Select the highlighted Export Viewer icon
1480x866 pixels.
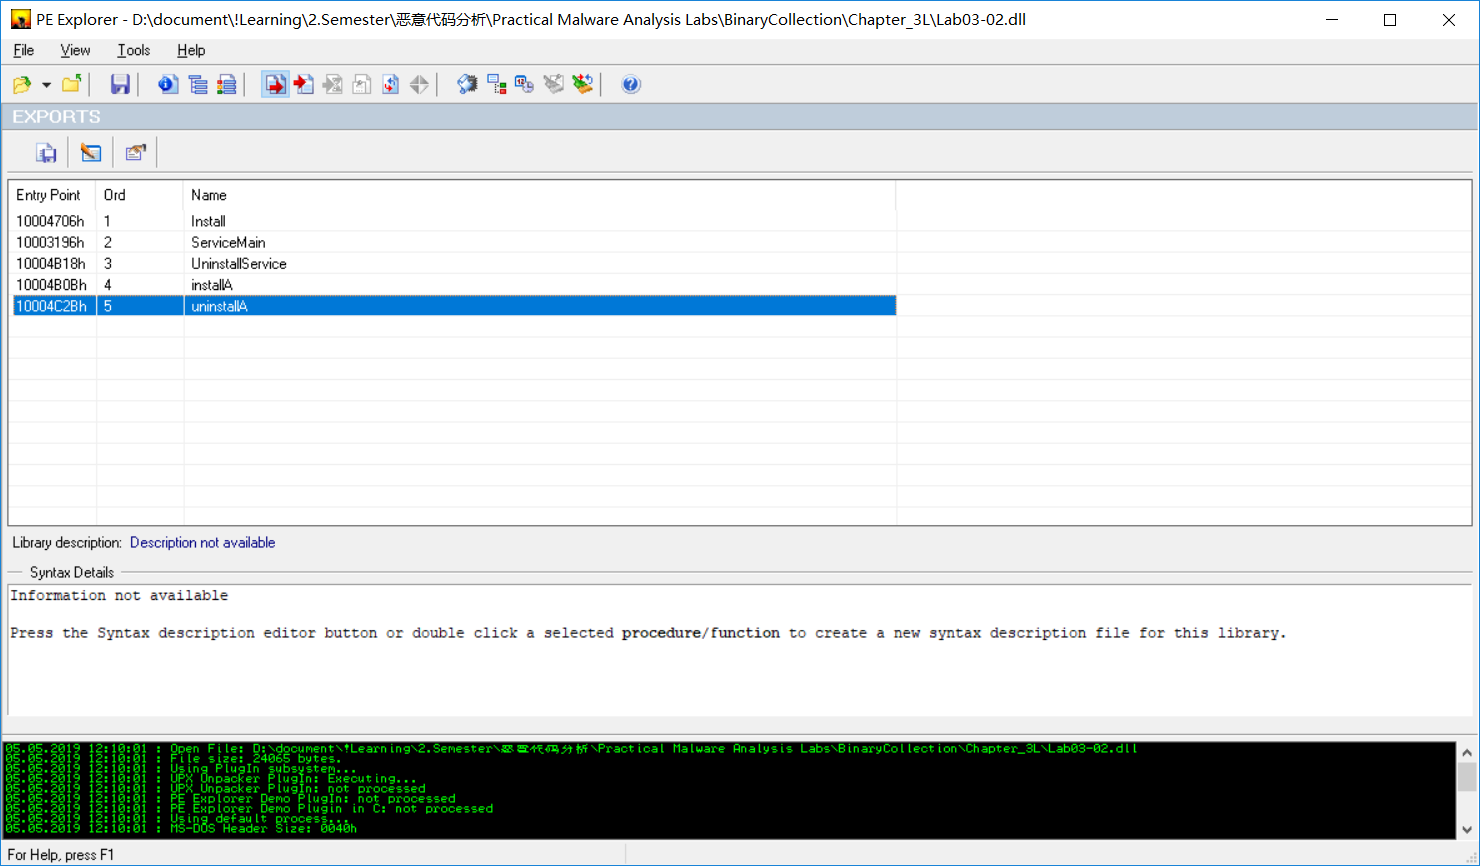[275, 84]
